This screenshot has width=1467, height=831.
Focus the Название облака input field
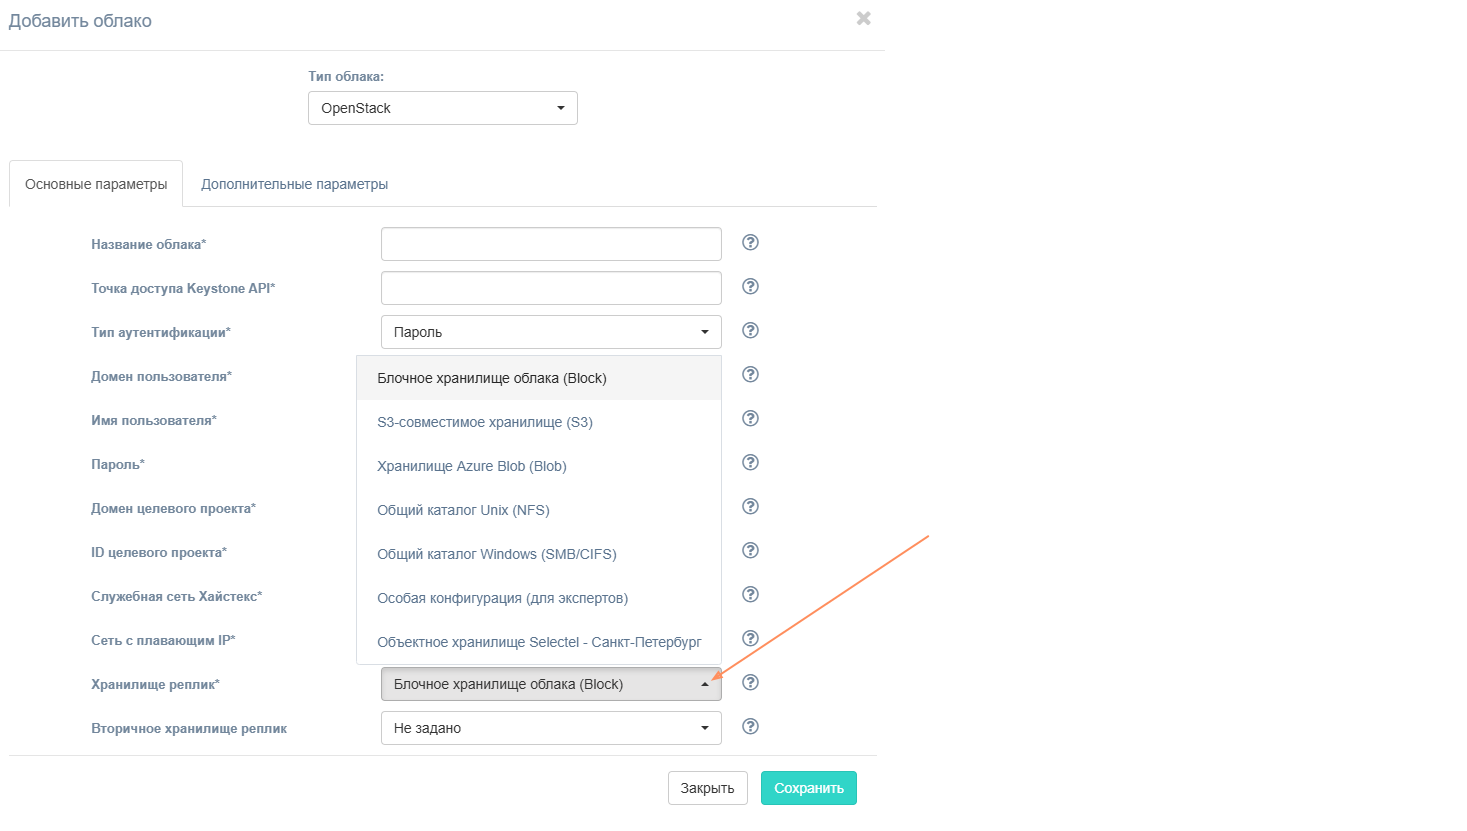coord(551,244)
